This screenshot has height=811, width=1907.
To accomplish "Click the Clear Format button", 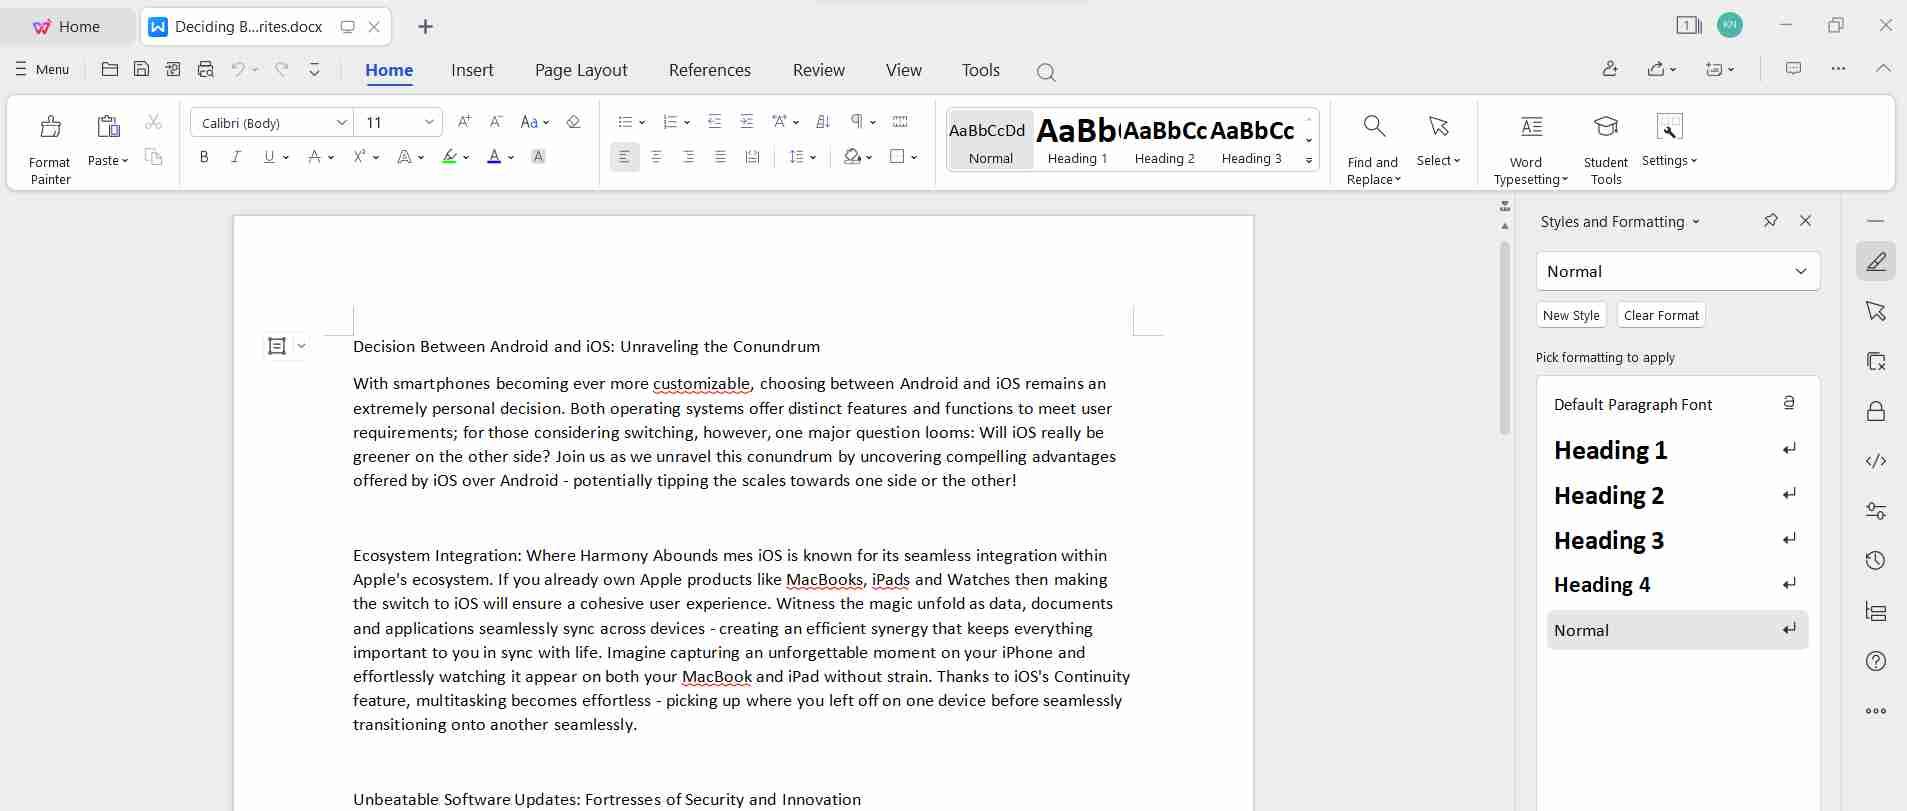I will point(1661,315).
